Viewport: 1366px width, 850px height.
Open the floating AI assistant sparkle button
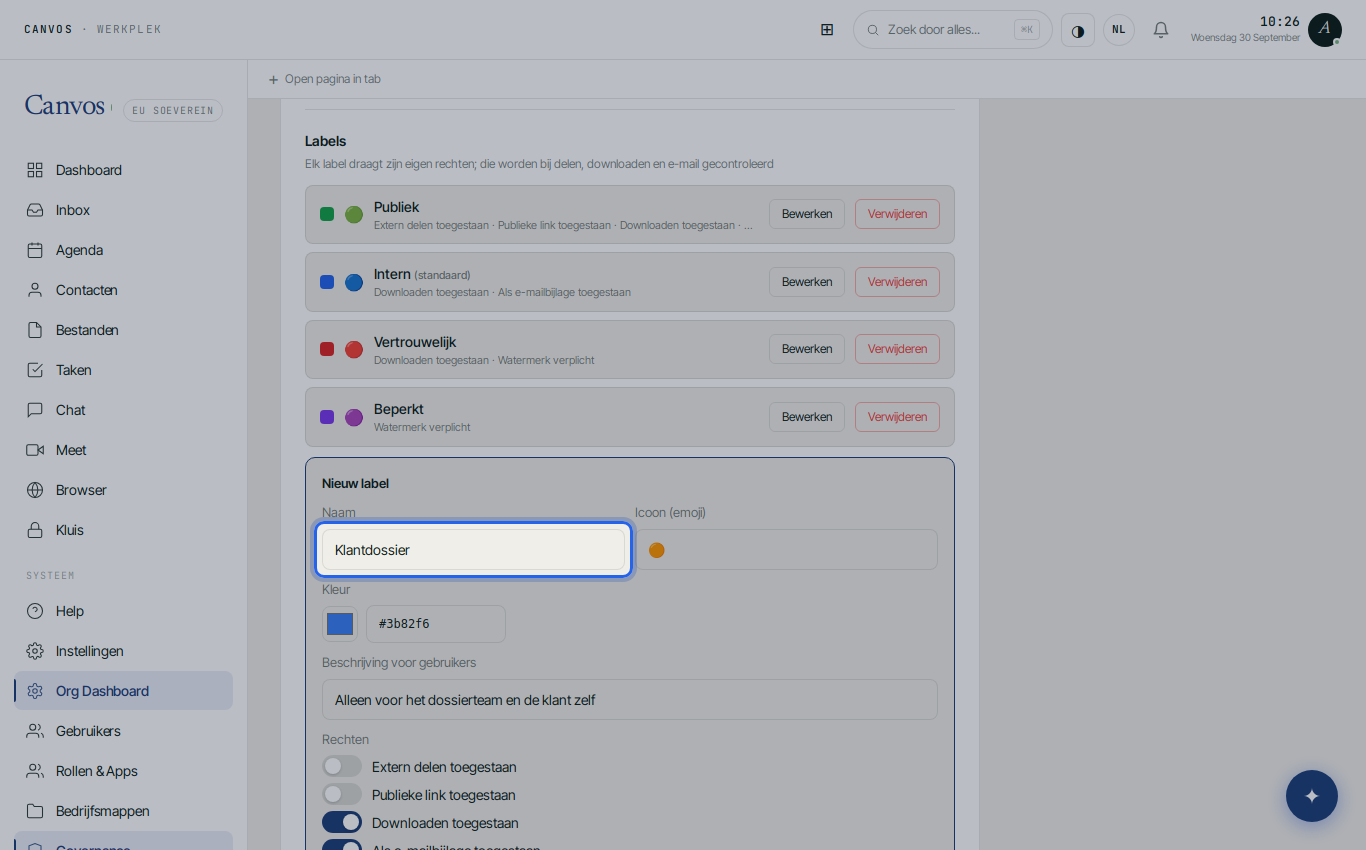(x=1312, y=796)
